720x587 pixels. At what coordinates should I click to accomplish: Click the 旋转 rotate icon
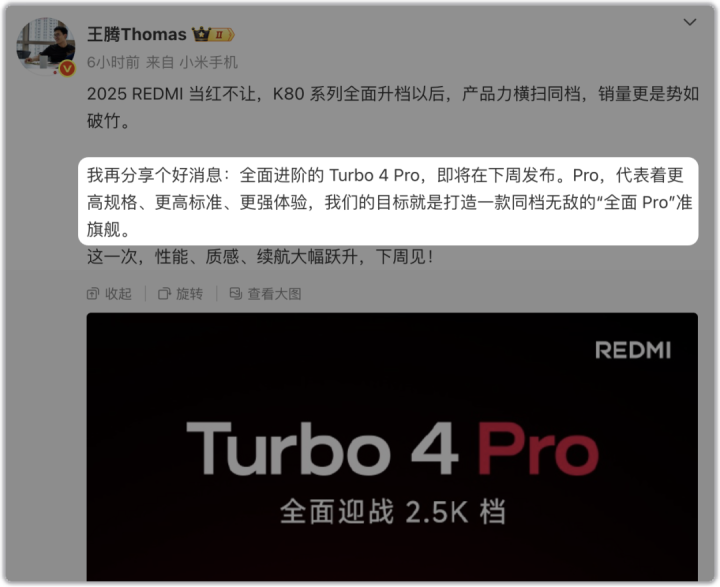tap(164, 294)
